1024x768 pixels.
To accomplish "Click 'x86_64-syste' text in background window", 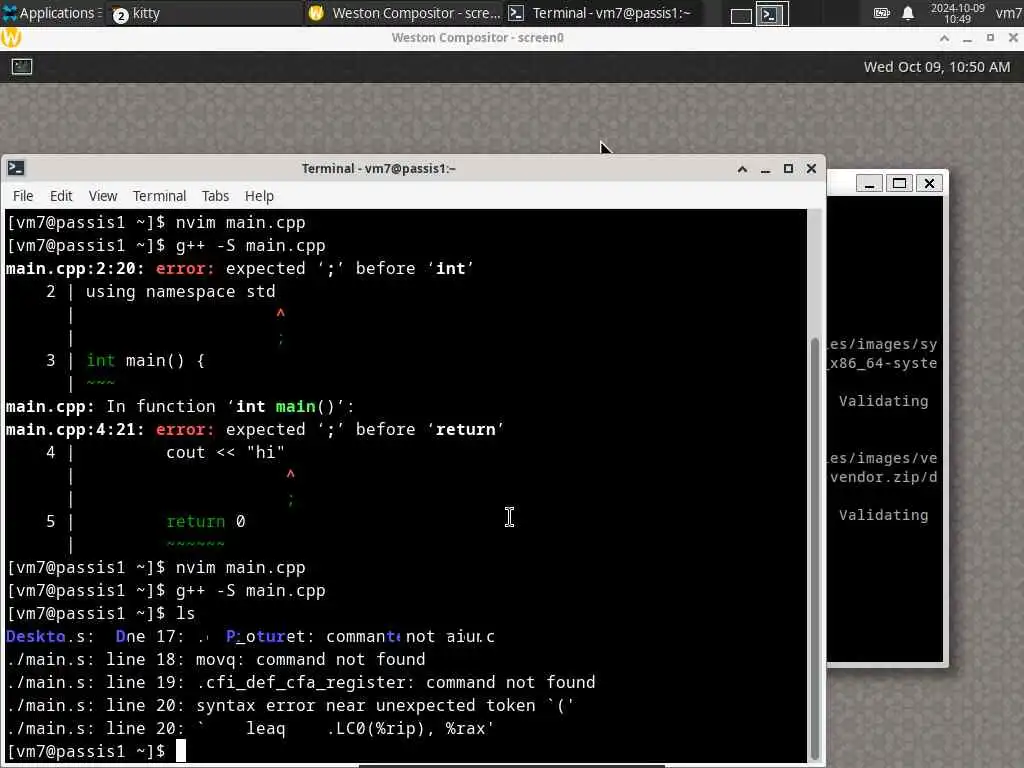I will (883, 363).
